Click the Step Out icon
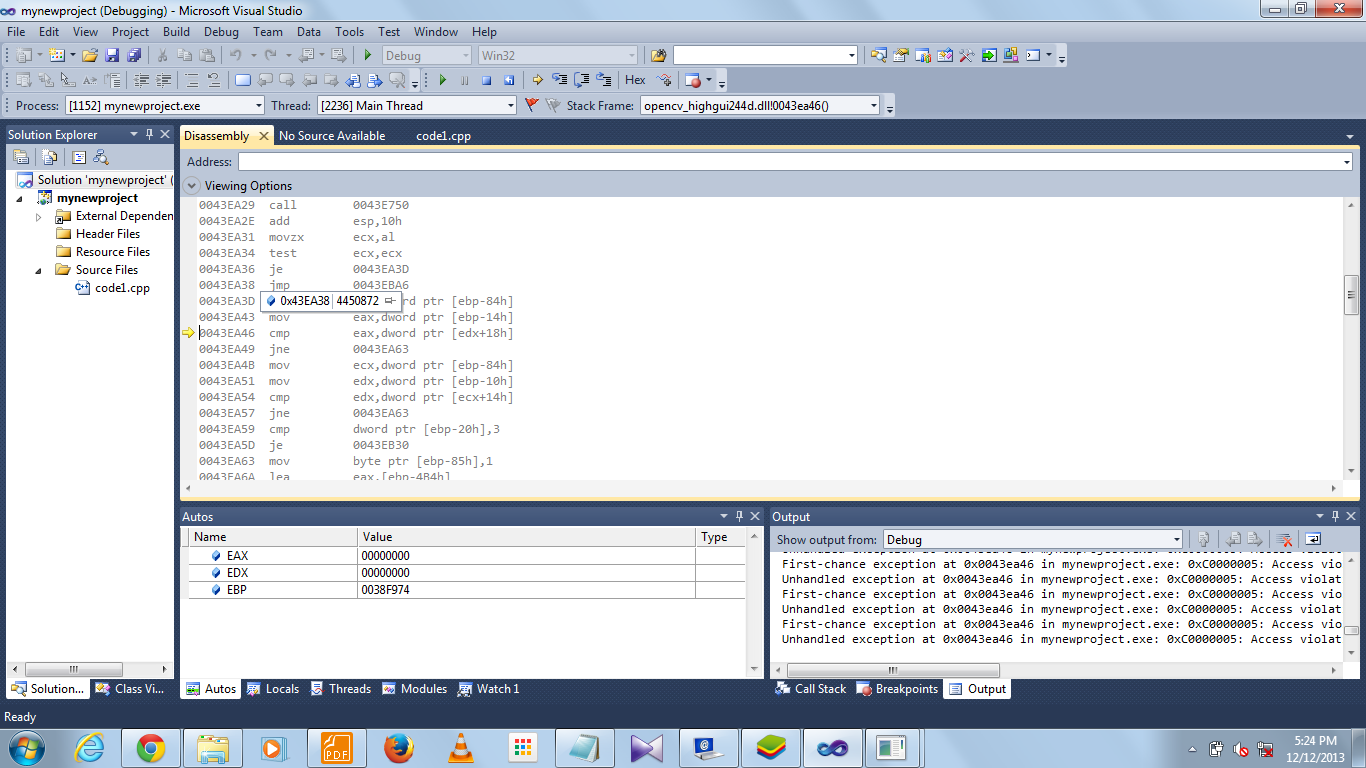 tap(604, 80)
